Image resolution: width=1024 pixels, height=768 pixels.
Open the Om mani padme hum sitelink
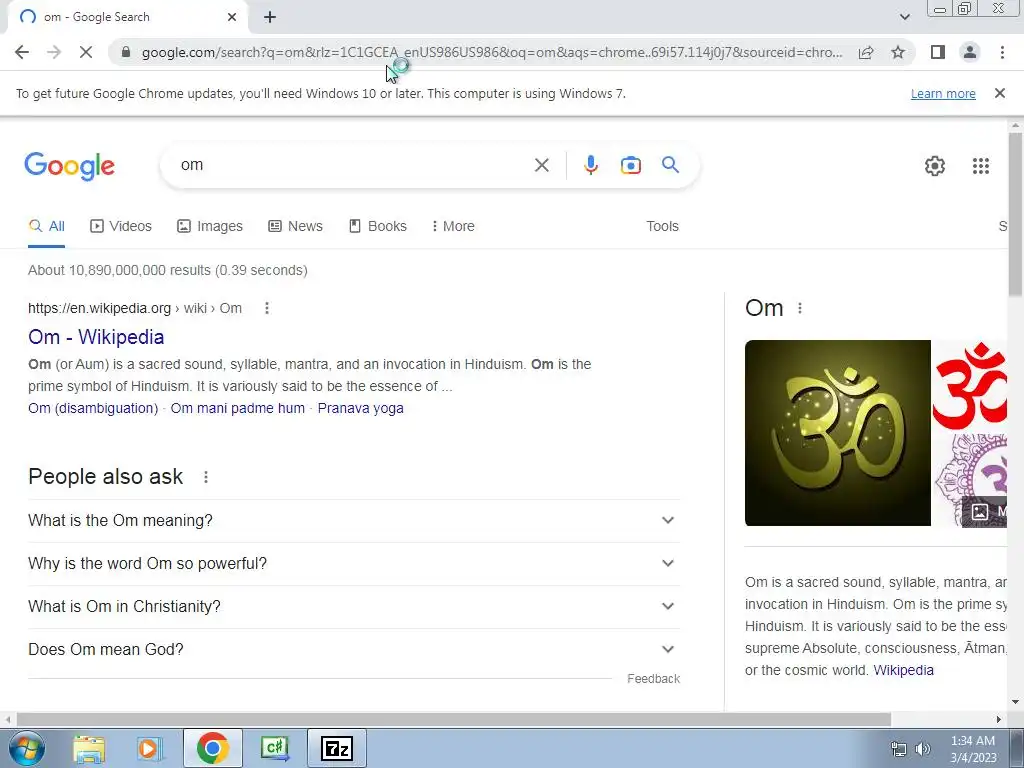tap(238, 408)
